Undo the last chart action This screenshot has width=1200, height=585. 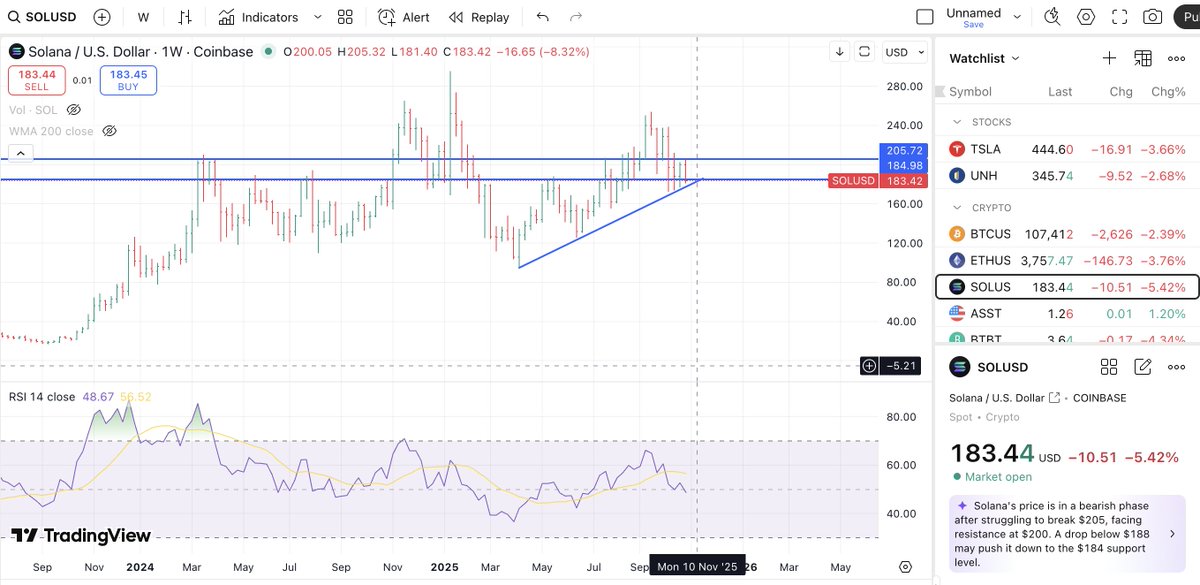[542, 17]
